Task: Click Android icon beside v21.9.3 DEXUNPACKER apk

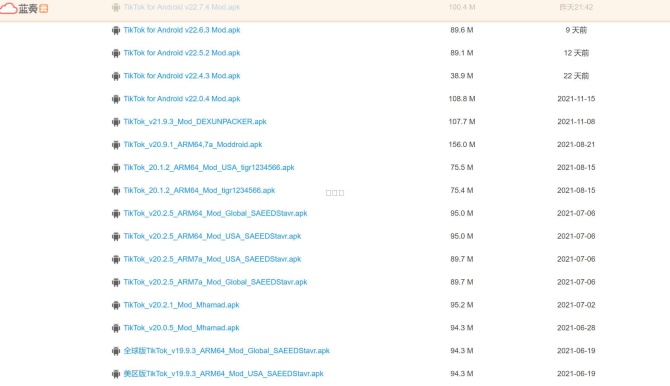Action: (x=116, y=122)
